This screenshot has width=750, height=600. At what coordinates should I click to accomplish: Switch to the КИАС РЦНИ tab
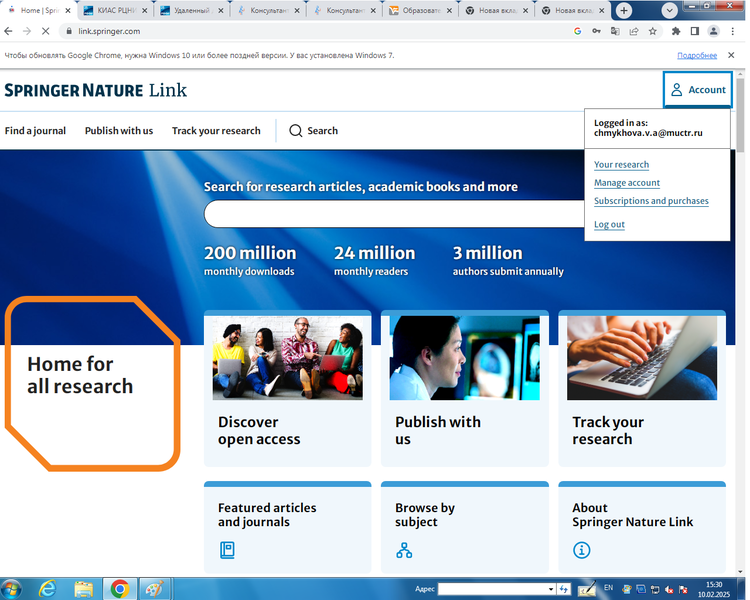click(115, 11)
